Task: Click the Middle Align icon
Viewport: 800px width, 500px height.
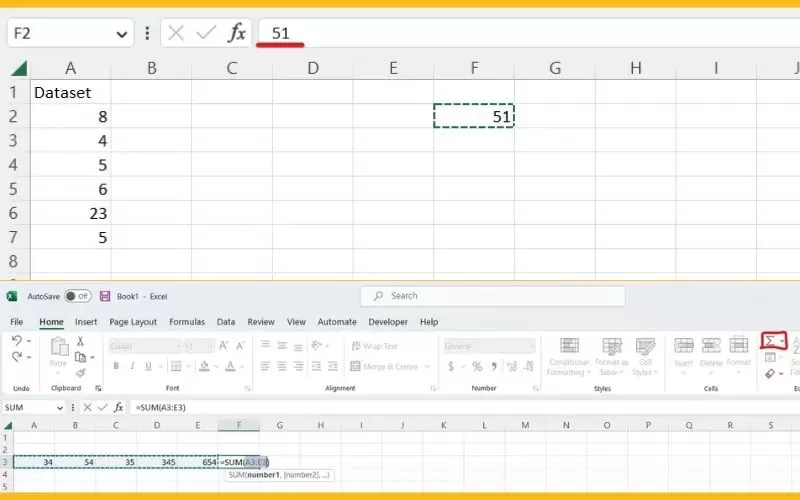Action: (x=282, y=345)
